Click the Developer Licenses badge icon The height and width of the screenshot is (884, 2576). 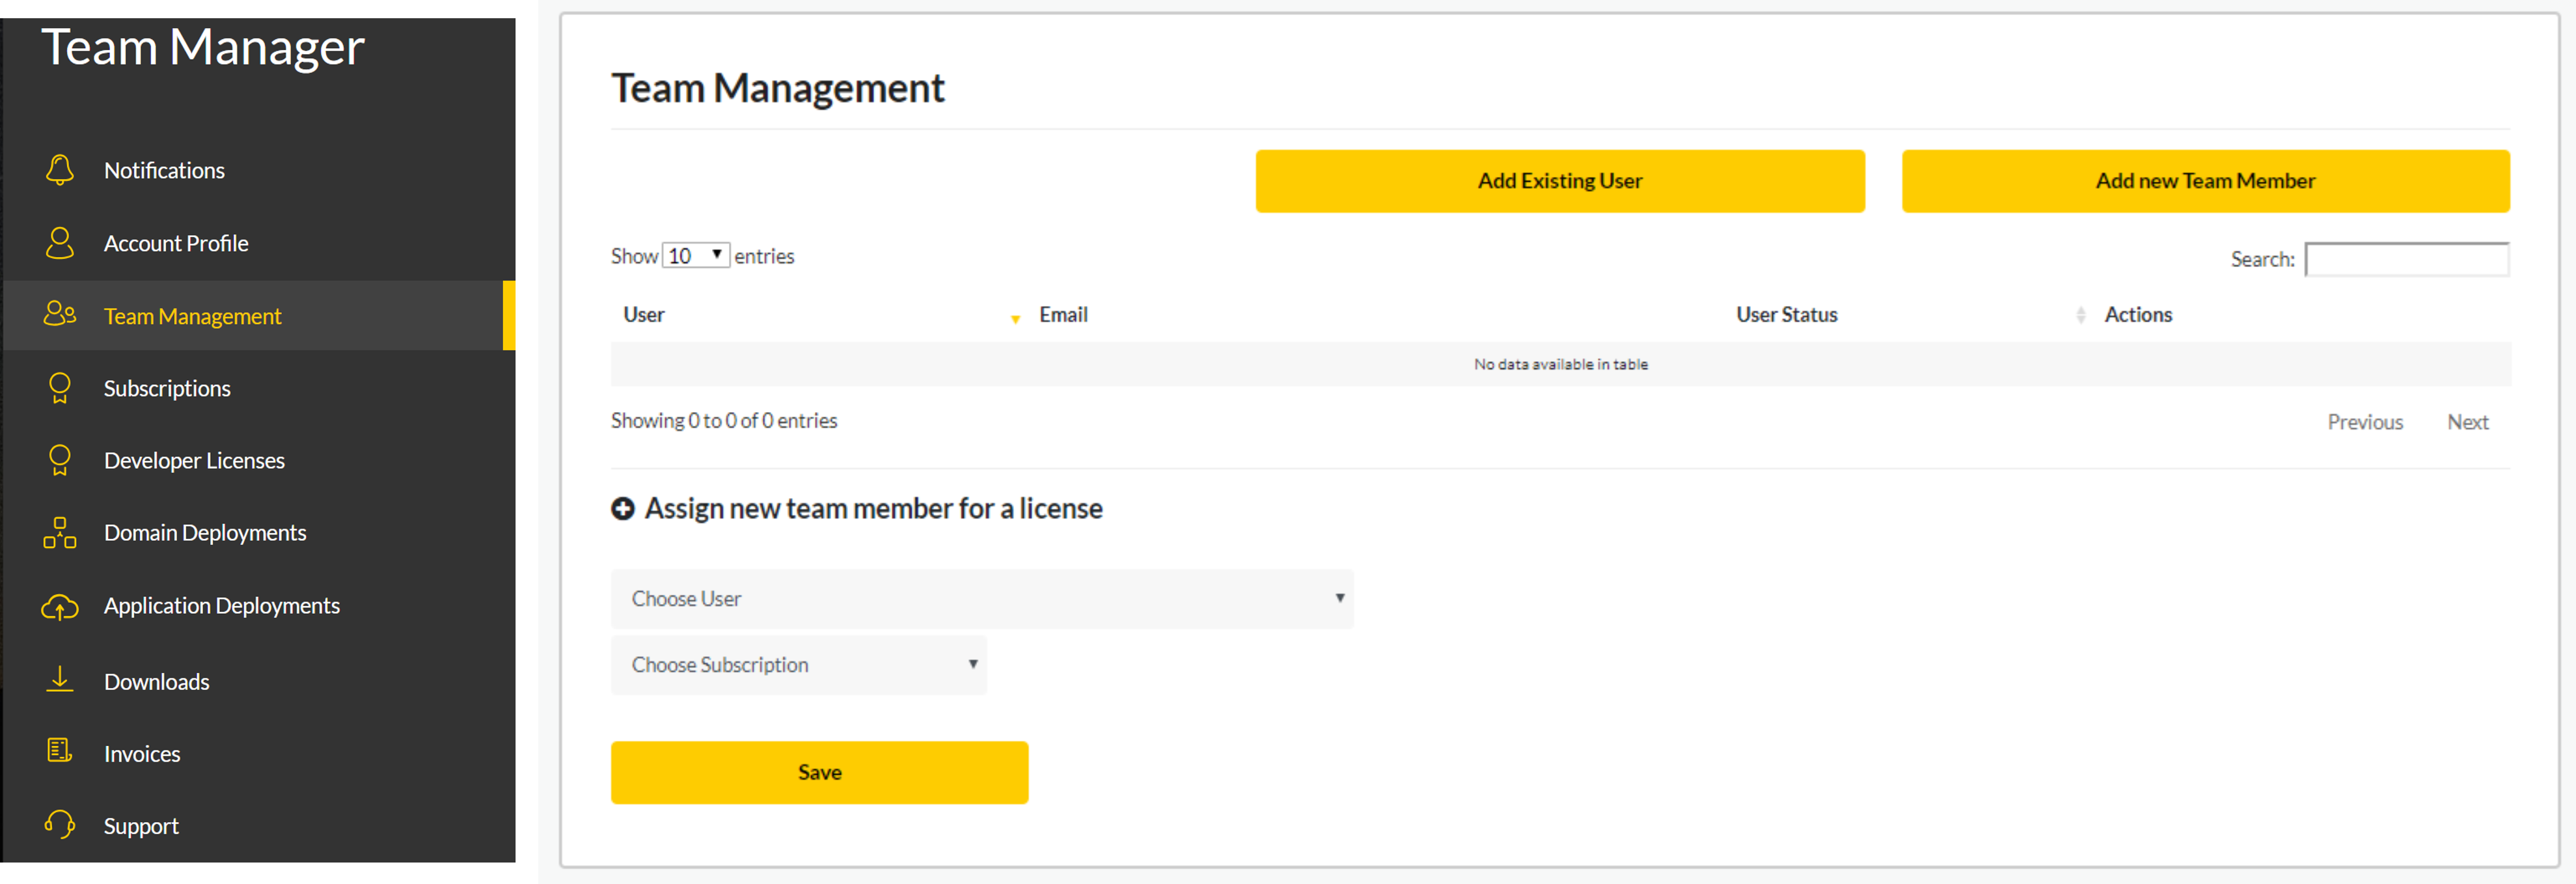pyautogui.click(x=60, y=460)
